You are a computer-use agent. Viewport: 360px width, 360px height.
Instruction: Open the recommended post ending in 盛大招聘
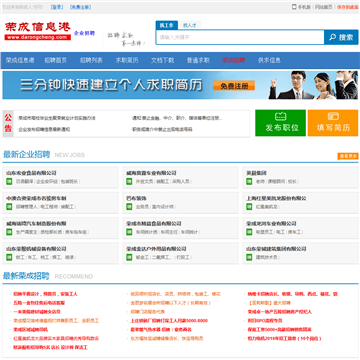pyautogui.click(x=269, y=303)
